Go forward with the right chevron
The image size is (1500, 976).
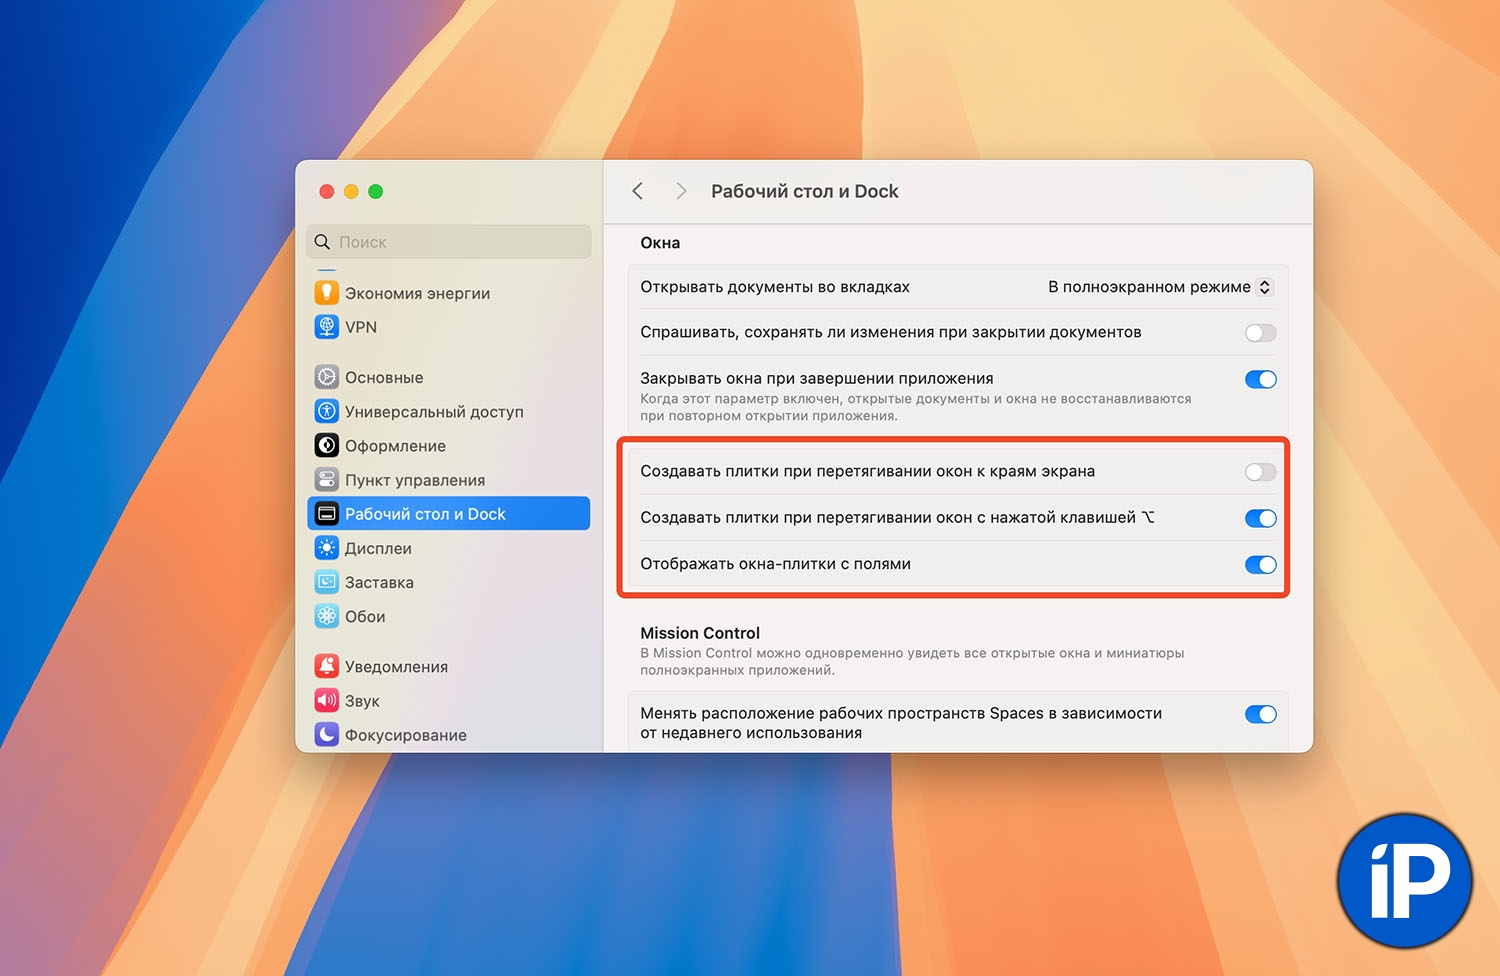pos(681,191)
